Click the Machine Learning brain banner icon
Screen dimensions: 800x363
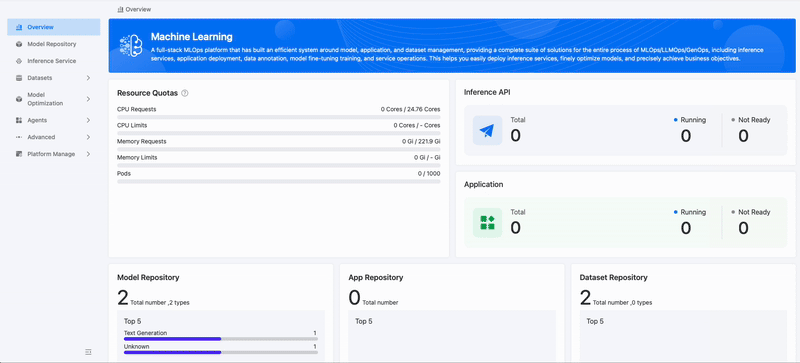tap(131, 46)
